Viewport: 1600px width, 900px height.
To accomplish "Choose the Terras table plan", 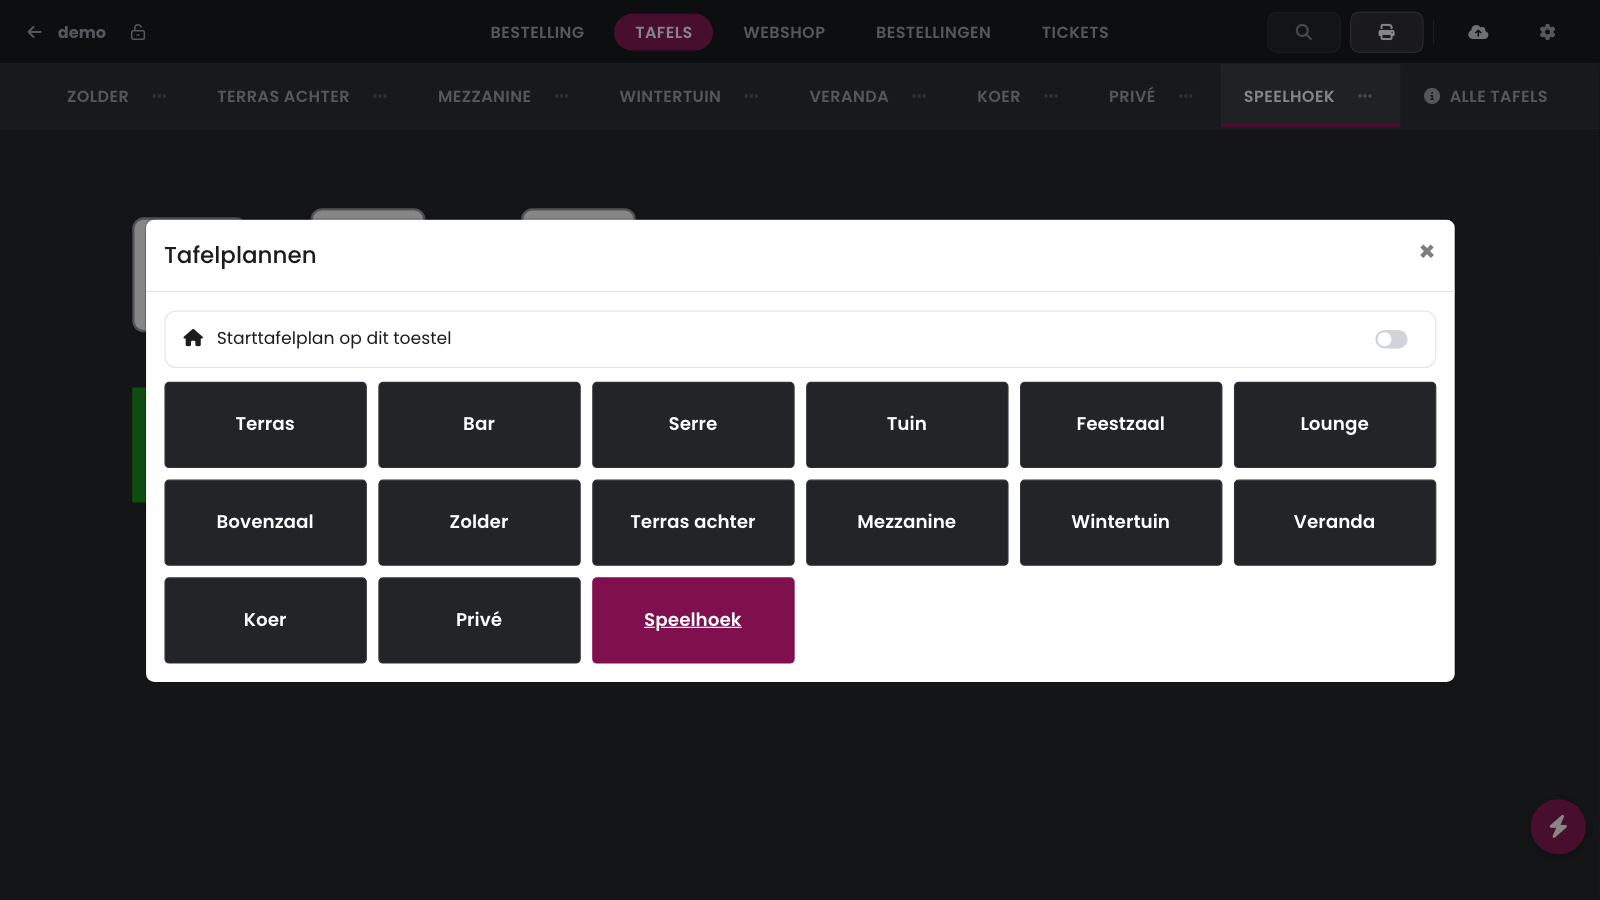I will (265, 424).
